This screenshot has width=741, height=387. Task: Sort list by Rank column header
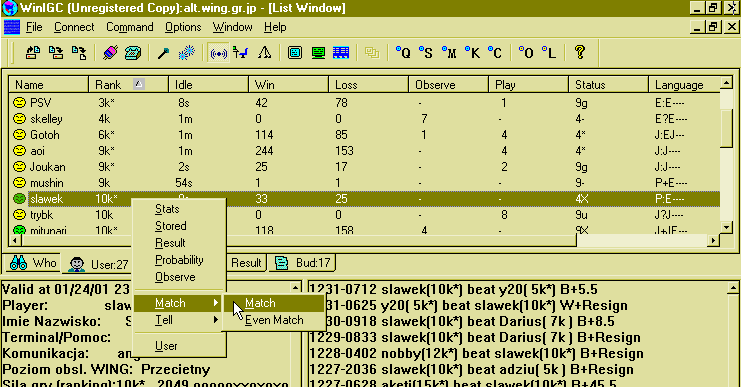click(x=129, y=85)
